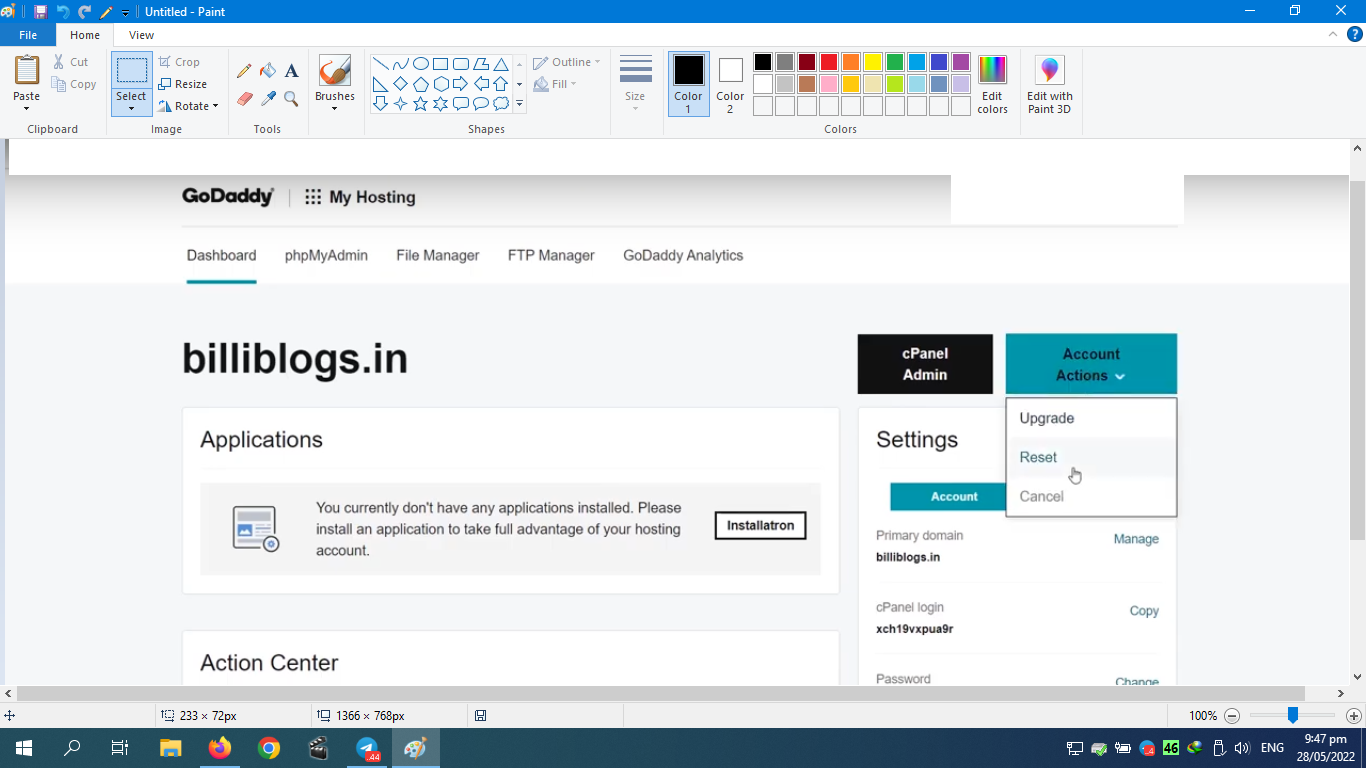Pick the Fill with color bucket tool
This screenshot has height=768, width=1366.
pyautogui.click(x=268, y=71)
